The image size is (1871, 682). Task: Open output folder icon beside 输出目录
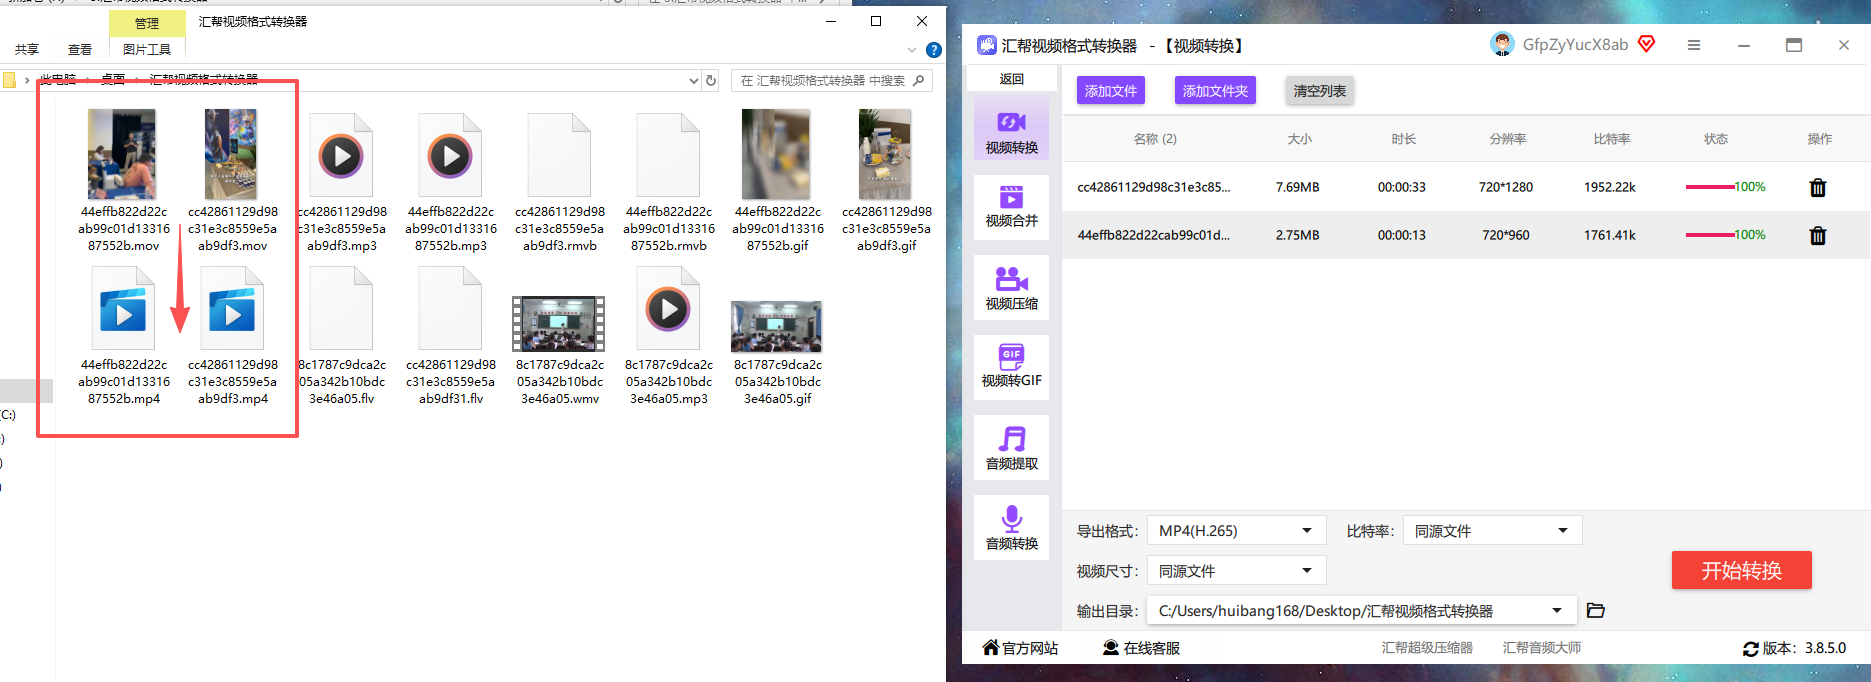pos(1596,610)
